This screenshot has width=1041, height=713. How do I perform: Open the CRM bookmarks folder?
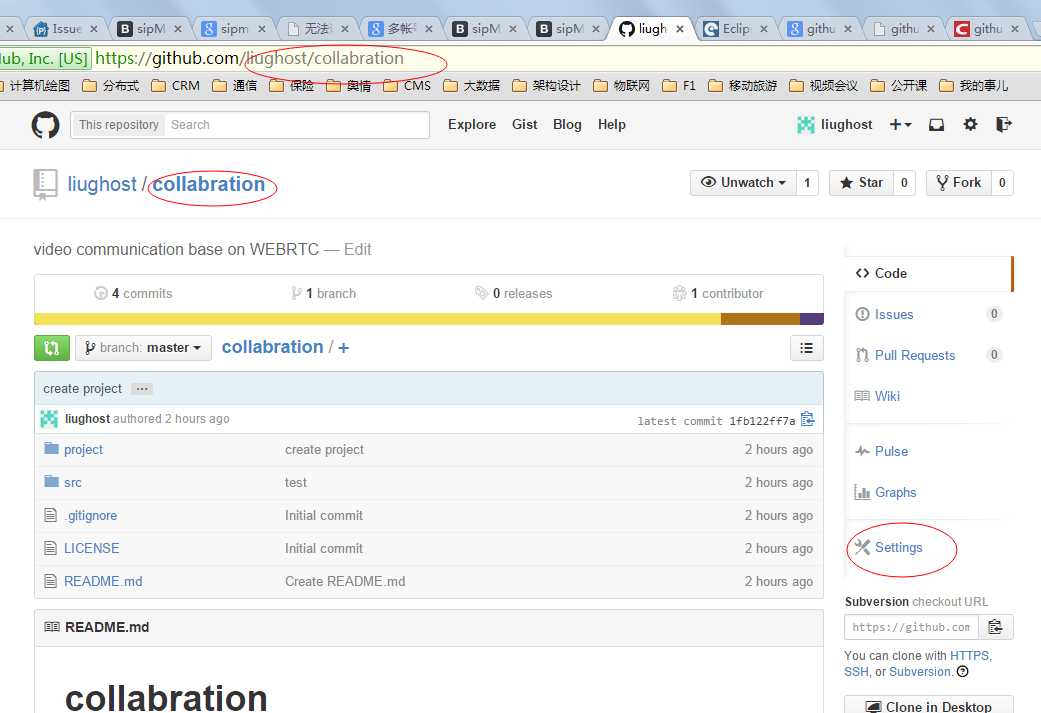click(x=176, y=86)
